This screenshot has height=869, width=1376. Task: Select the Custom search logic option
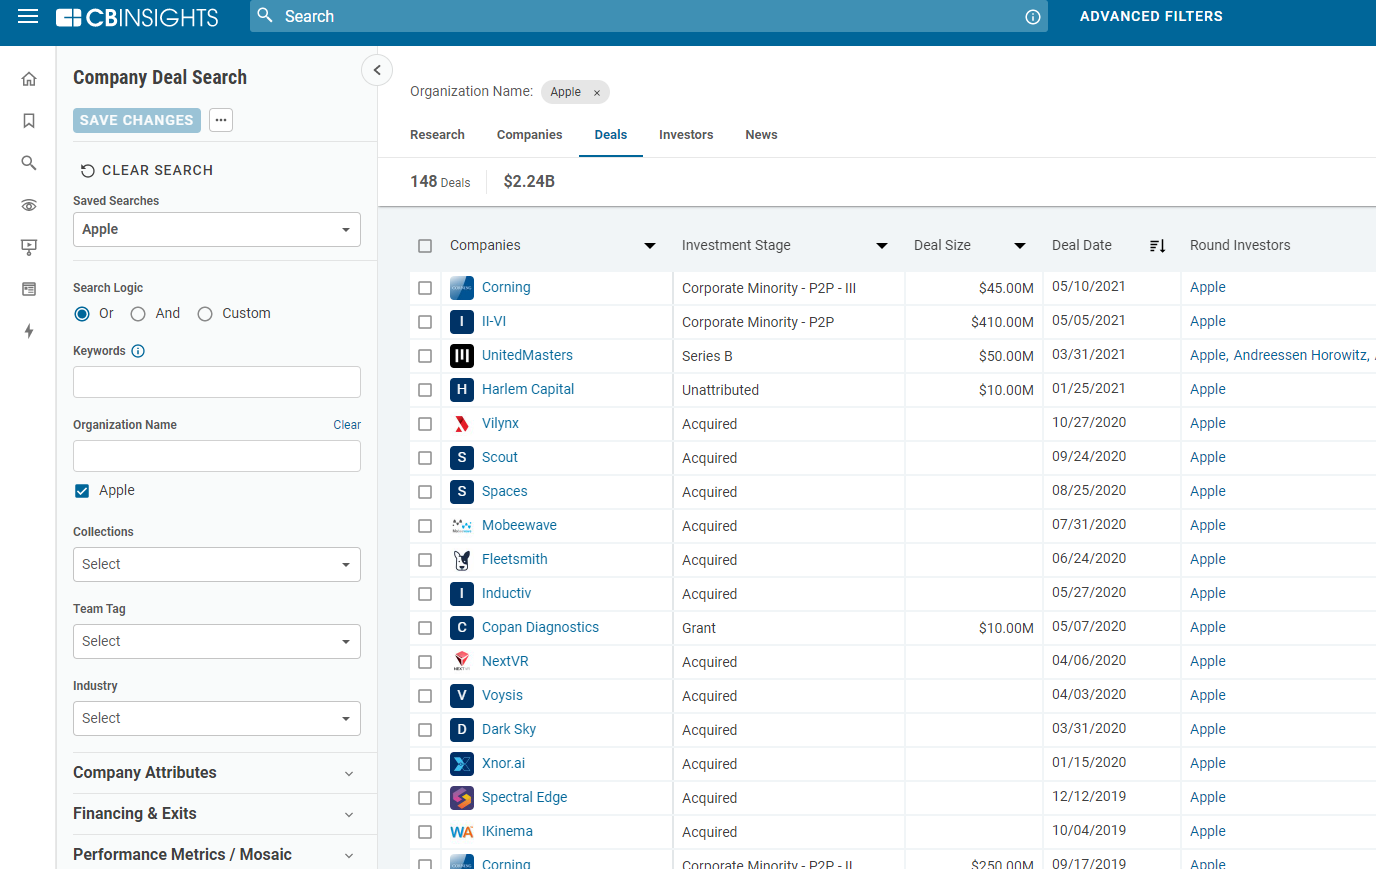(205, 314)
